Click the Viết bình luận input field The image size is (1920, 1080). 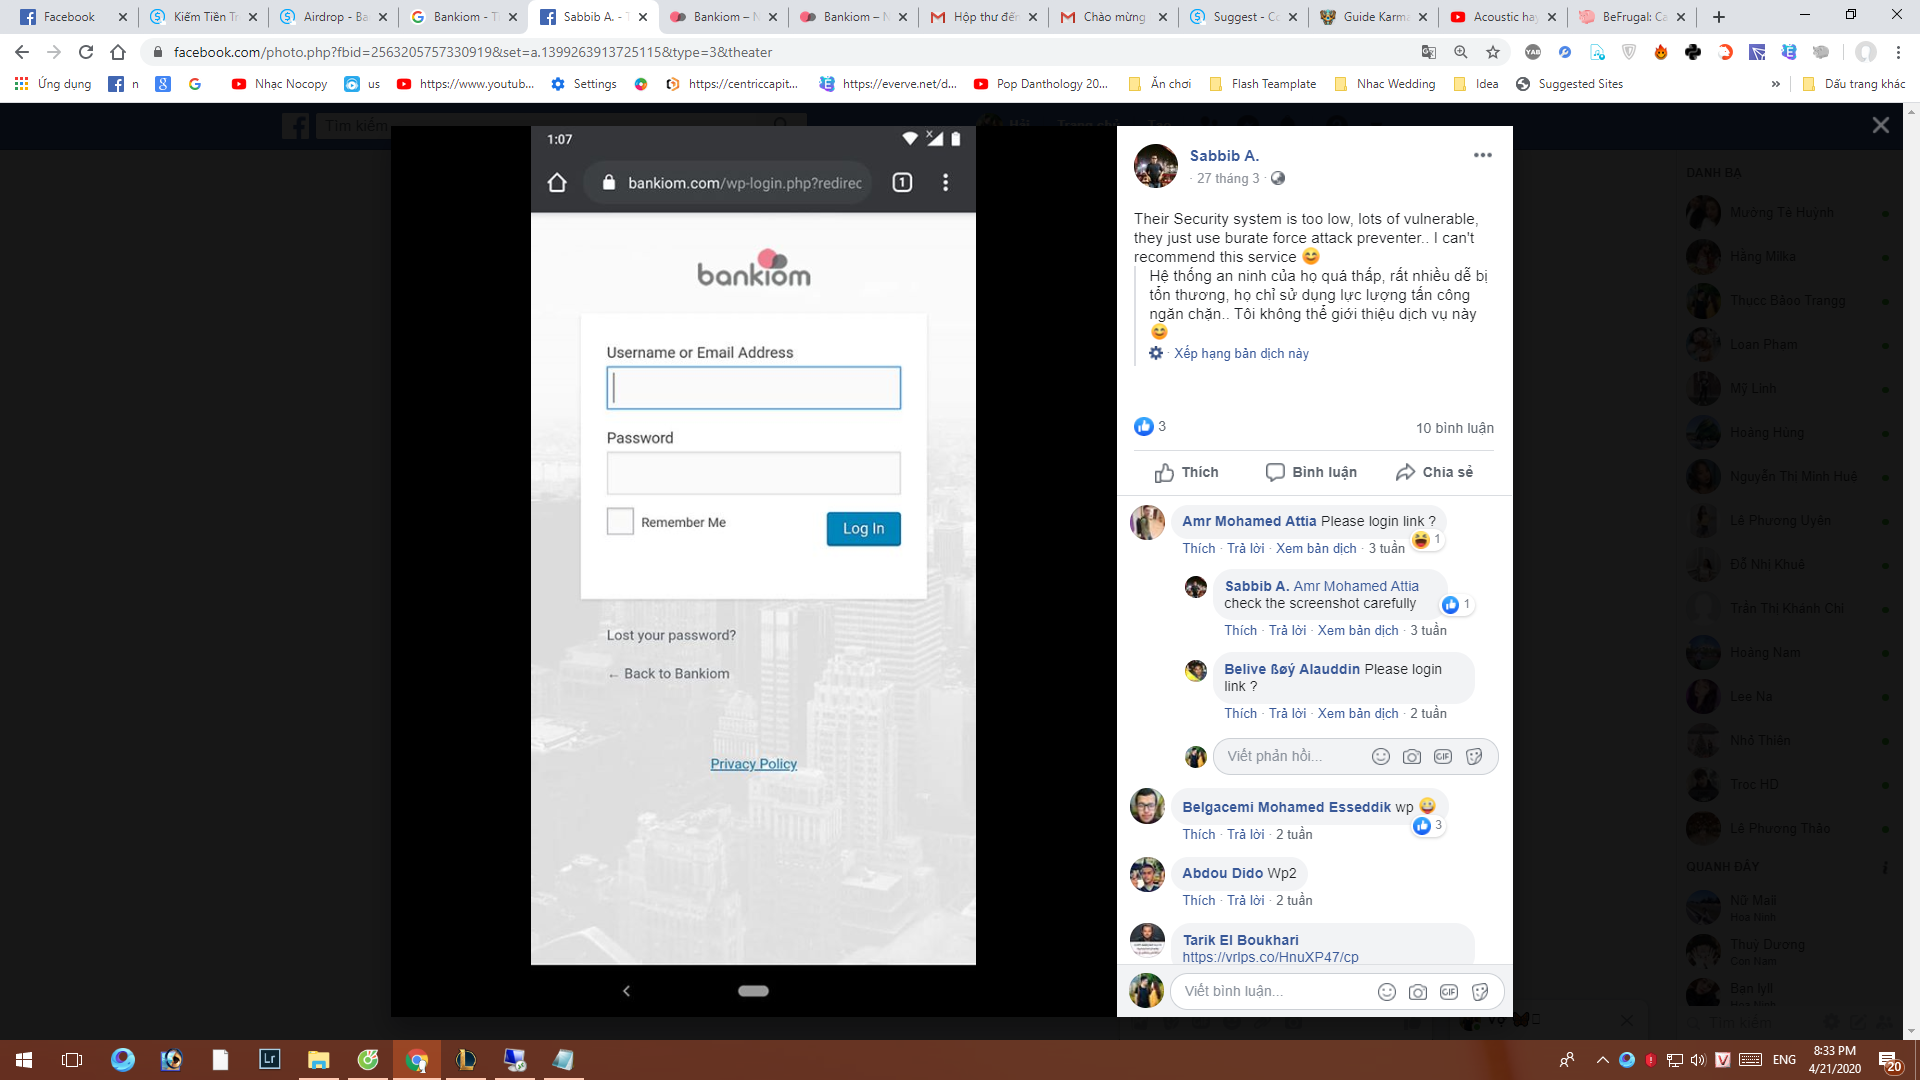tap(1270, 992)
